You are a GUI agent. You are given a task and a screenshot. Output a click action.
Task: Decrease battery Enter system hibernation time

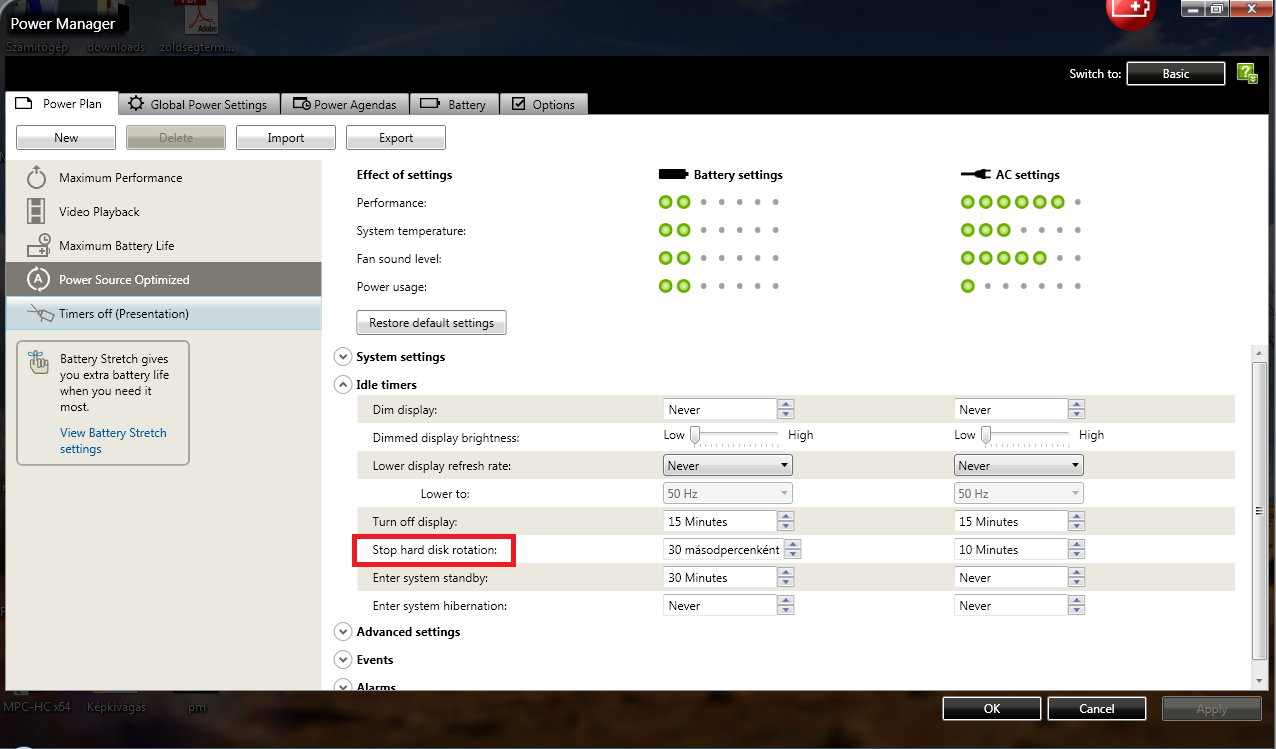786,611
